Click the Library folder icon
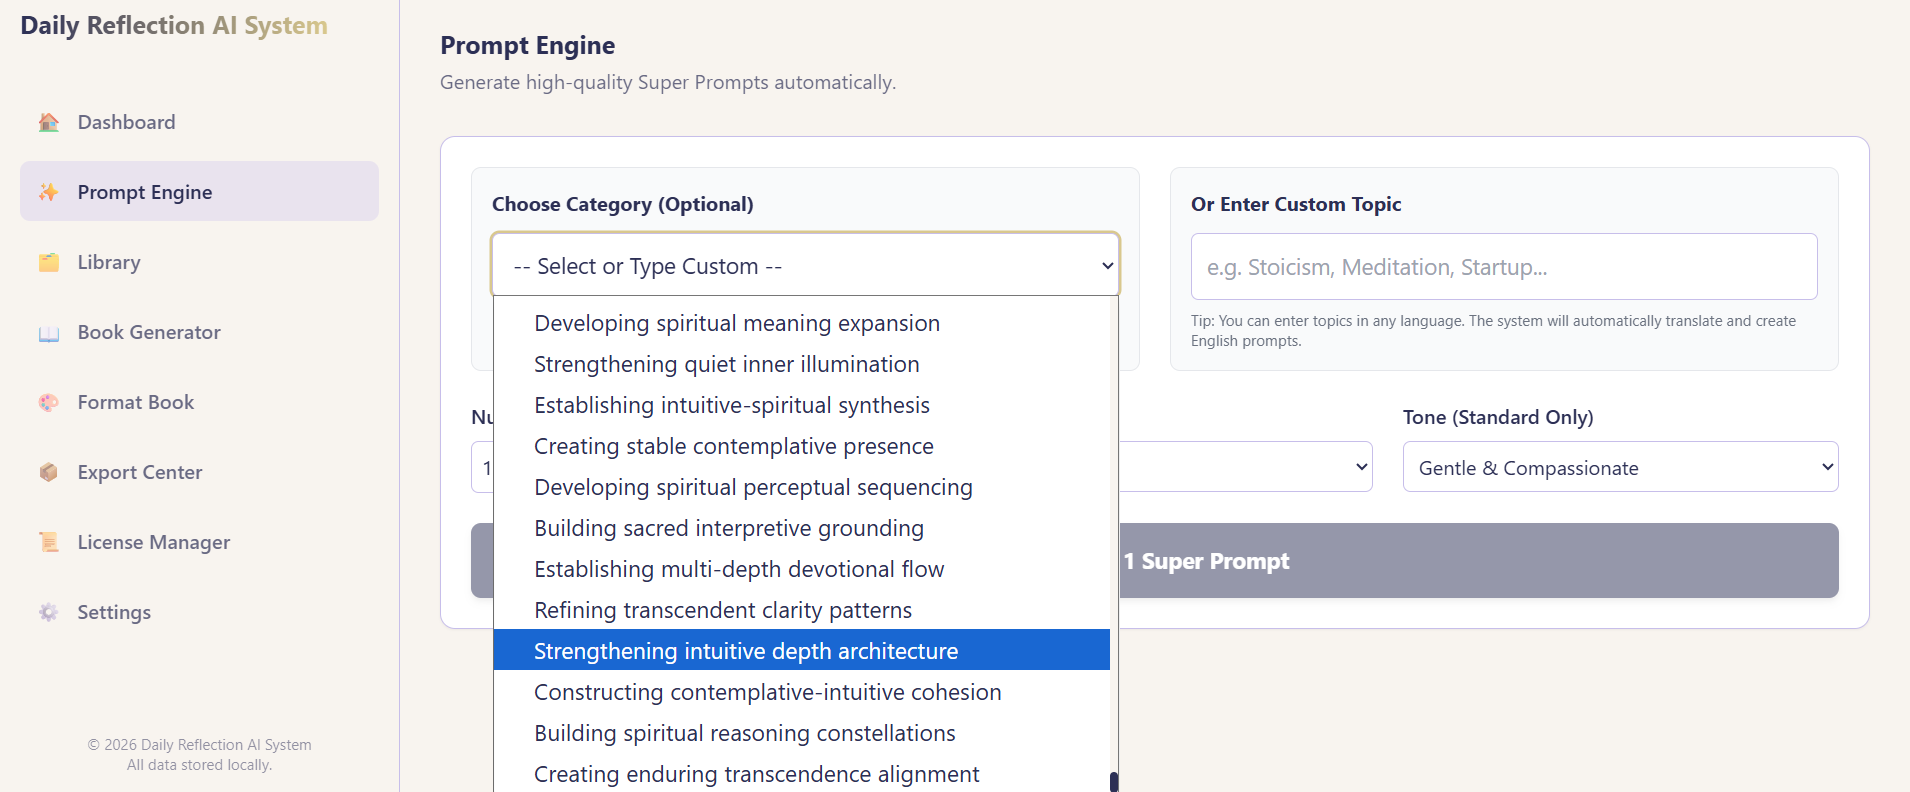Viewport: 1910px width, 792px height. [49, 262]
